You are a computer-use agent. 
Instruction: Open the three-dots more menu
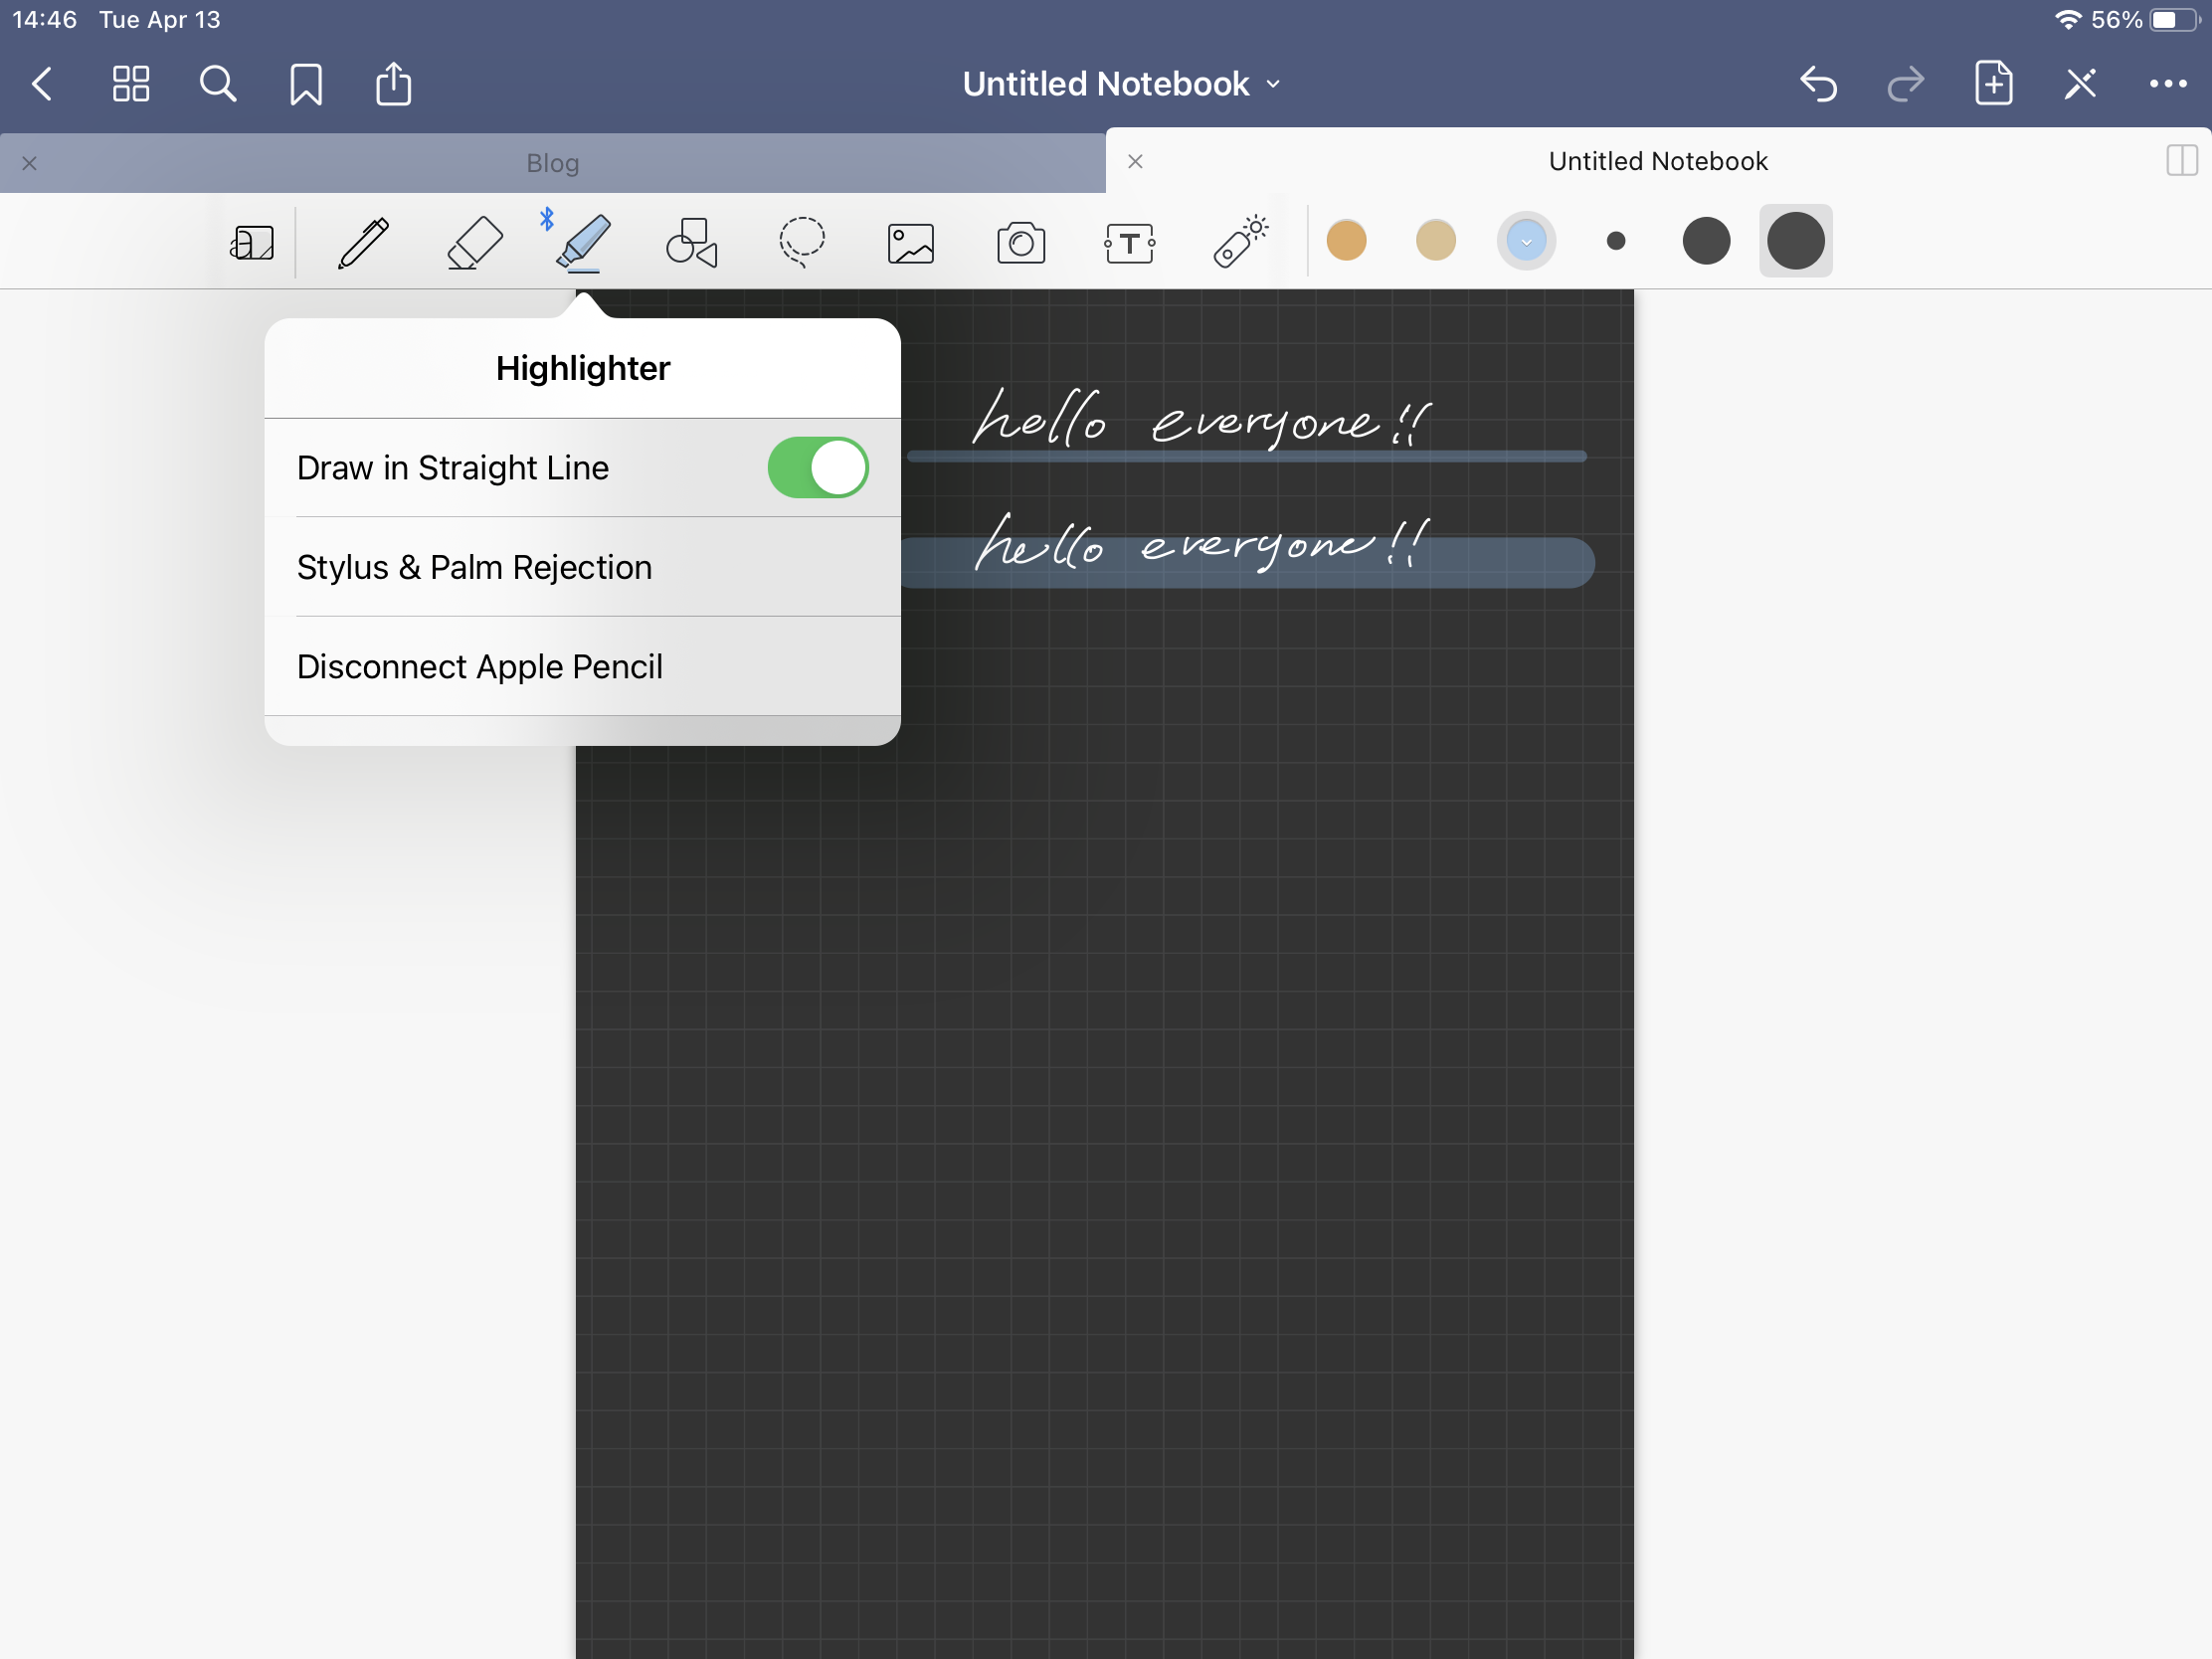tap(2167, 84)
